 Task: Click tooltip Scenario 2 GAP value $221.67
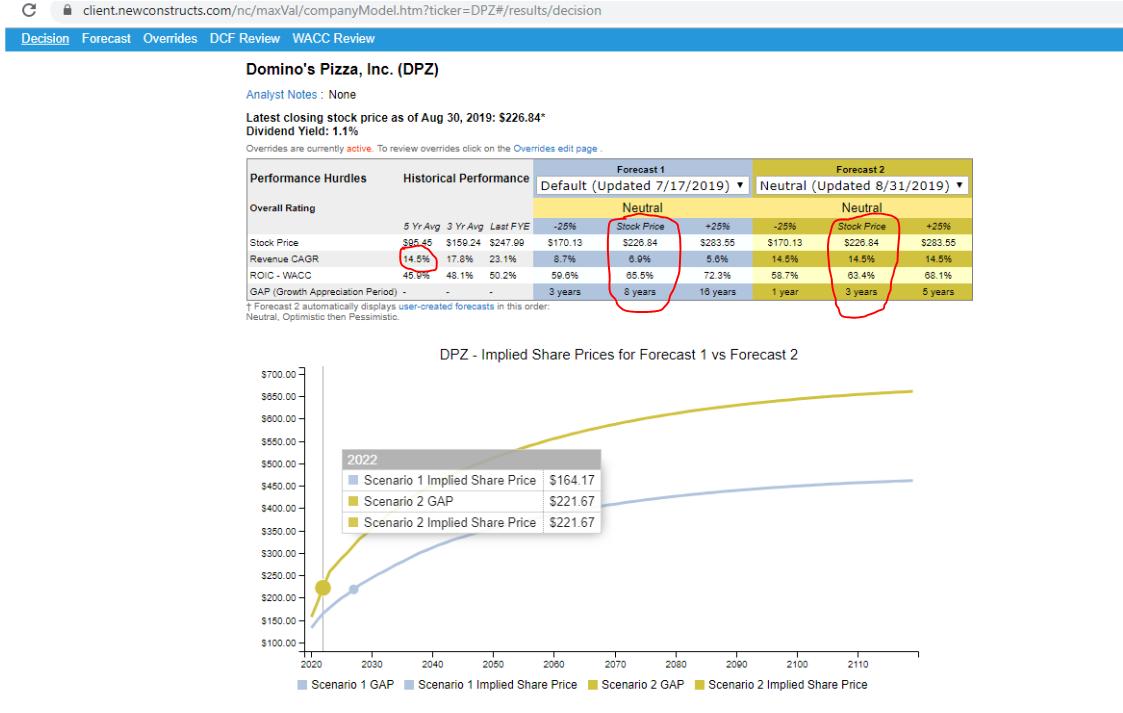click(572, 502)
